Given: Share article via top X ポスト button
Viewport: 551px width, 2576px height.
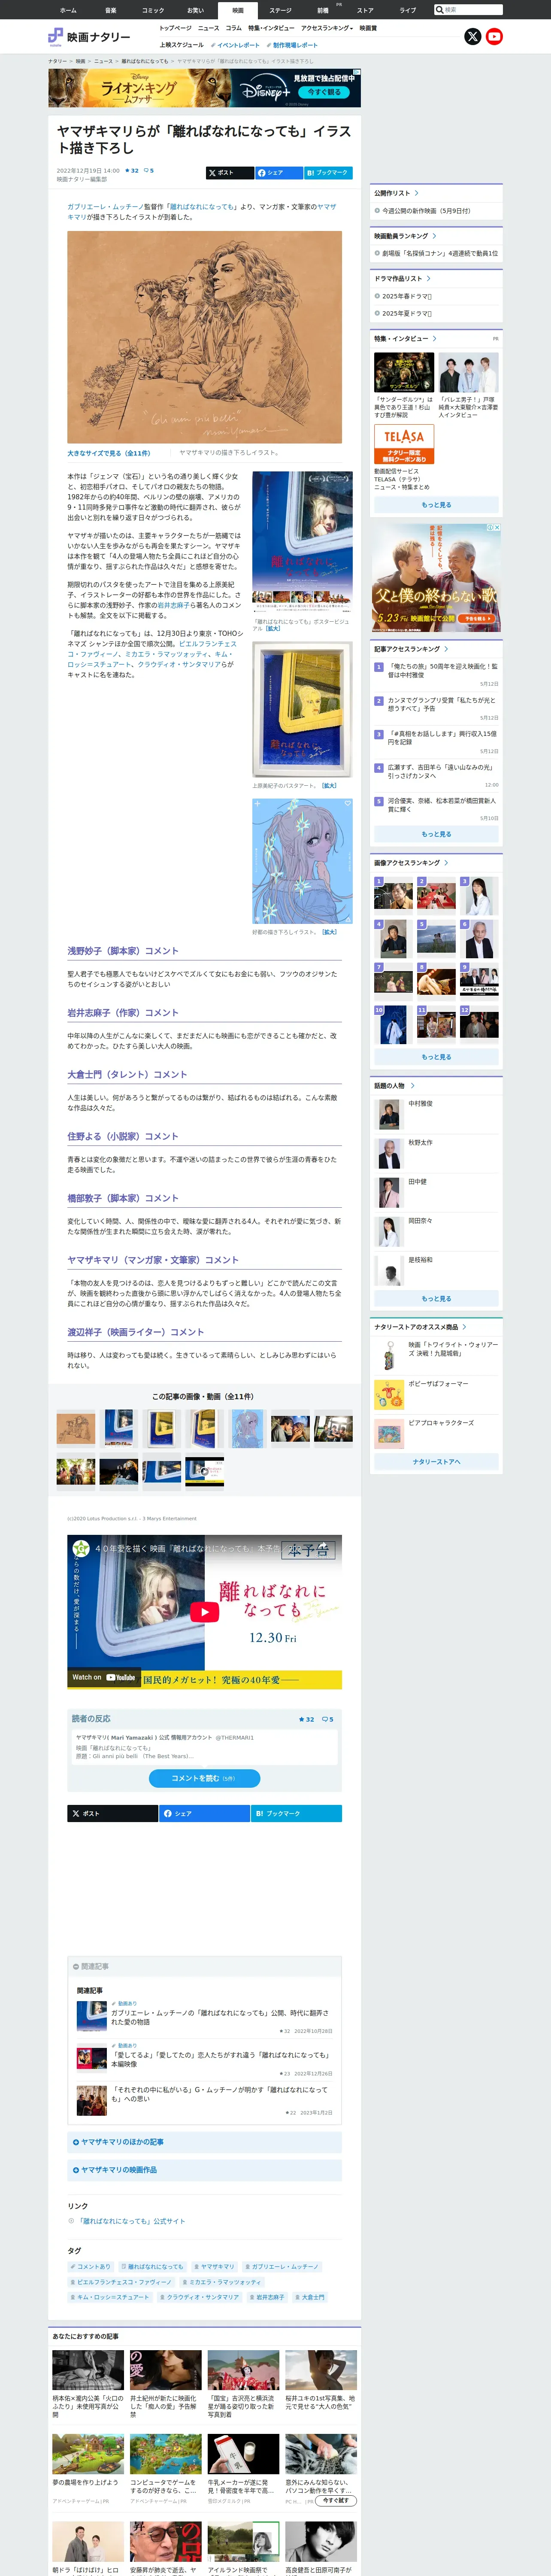Looking at the screenshot, I should pyautogui.click(x=230, y=173).
